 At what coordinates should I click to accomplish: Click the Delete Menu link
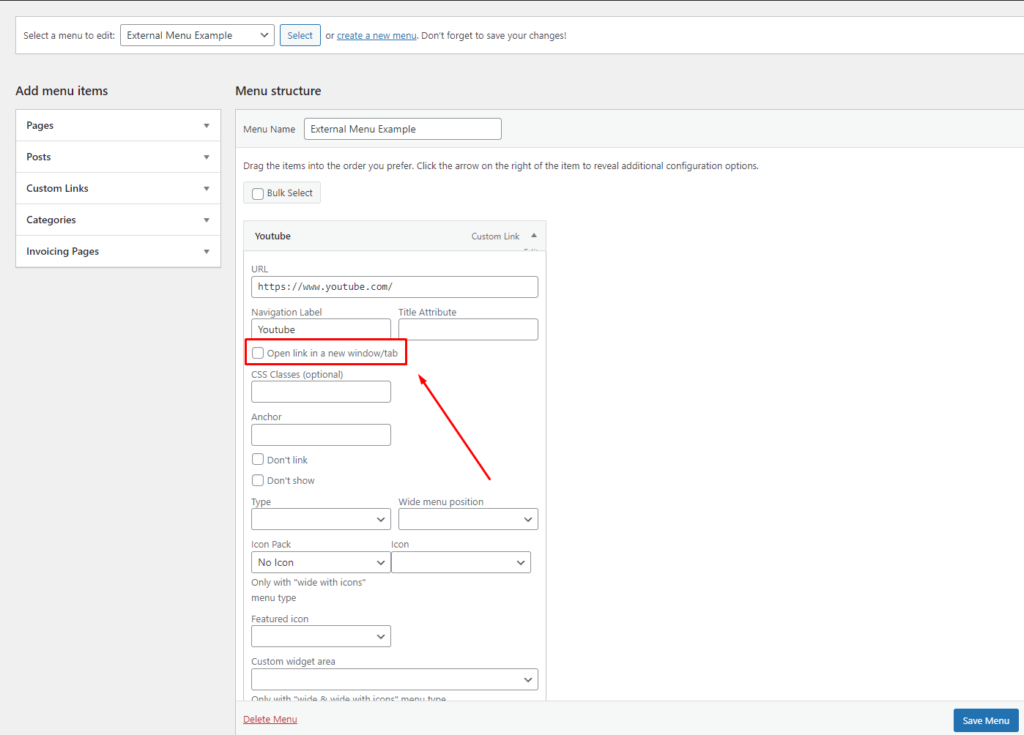click(269, 718)
